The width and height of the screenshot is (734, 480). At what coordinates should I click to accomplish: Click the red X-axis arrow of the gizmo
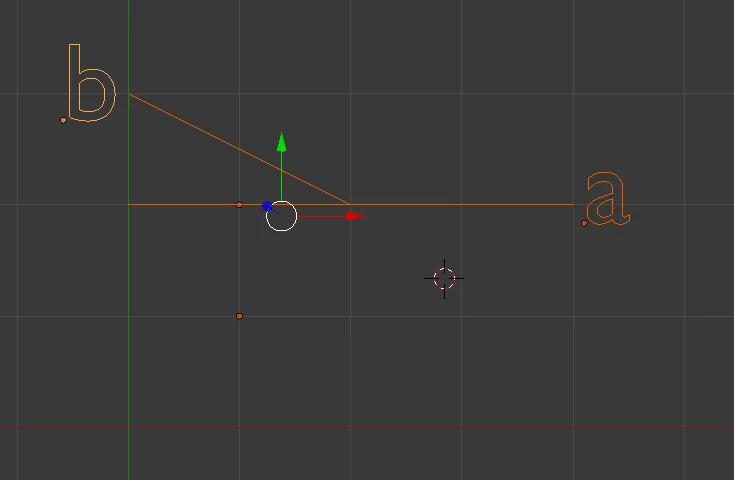coord(355,216)
